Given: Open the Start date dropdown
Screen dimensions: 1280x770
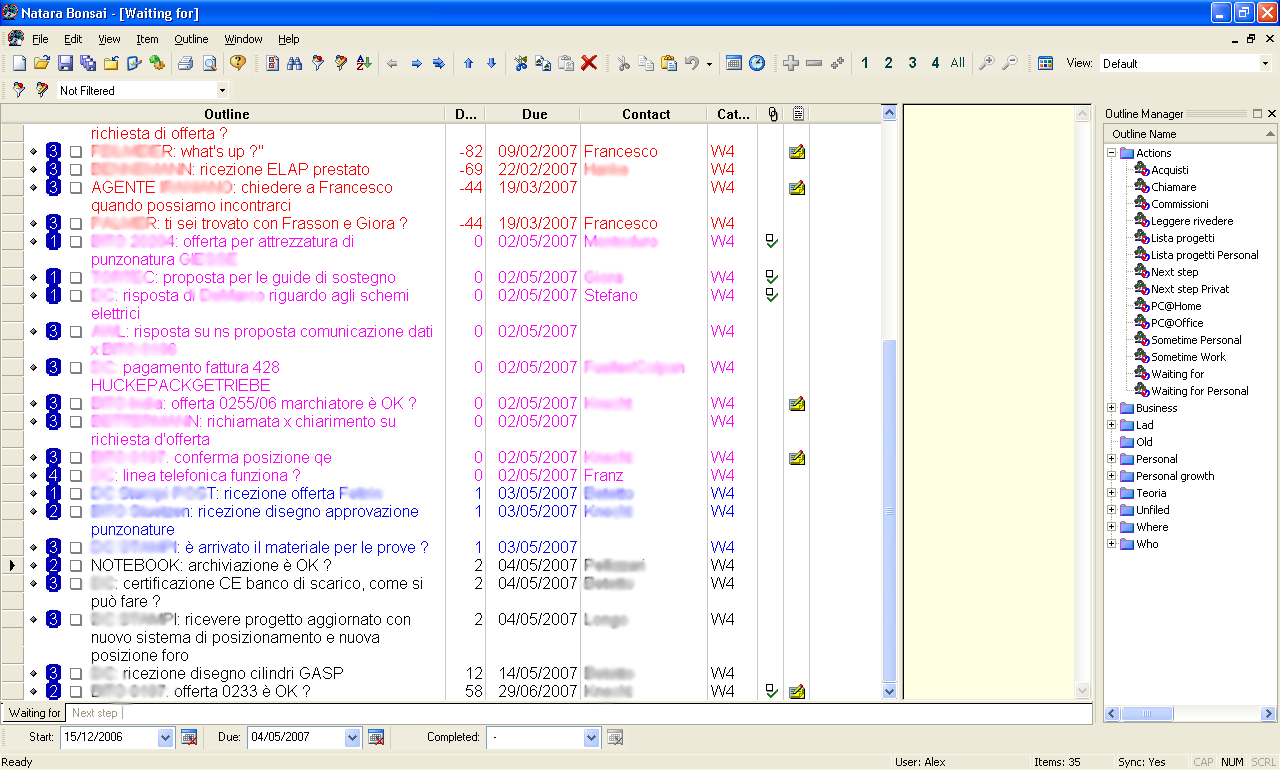Looking at the screenshot, I should click(165, 738).
